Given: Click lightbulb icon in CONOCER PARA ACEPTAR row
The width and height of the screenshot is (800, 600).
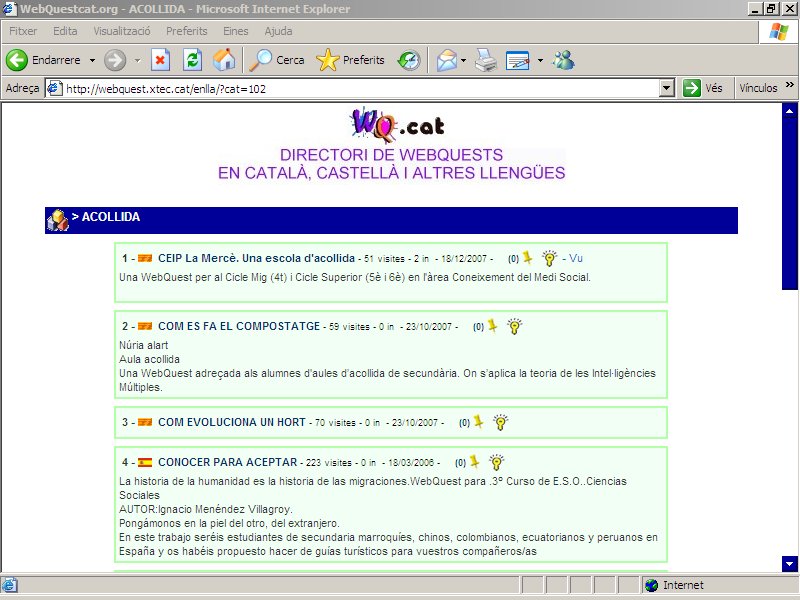Looking at the screenshot, I should pos(496,462).
